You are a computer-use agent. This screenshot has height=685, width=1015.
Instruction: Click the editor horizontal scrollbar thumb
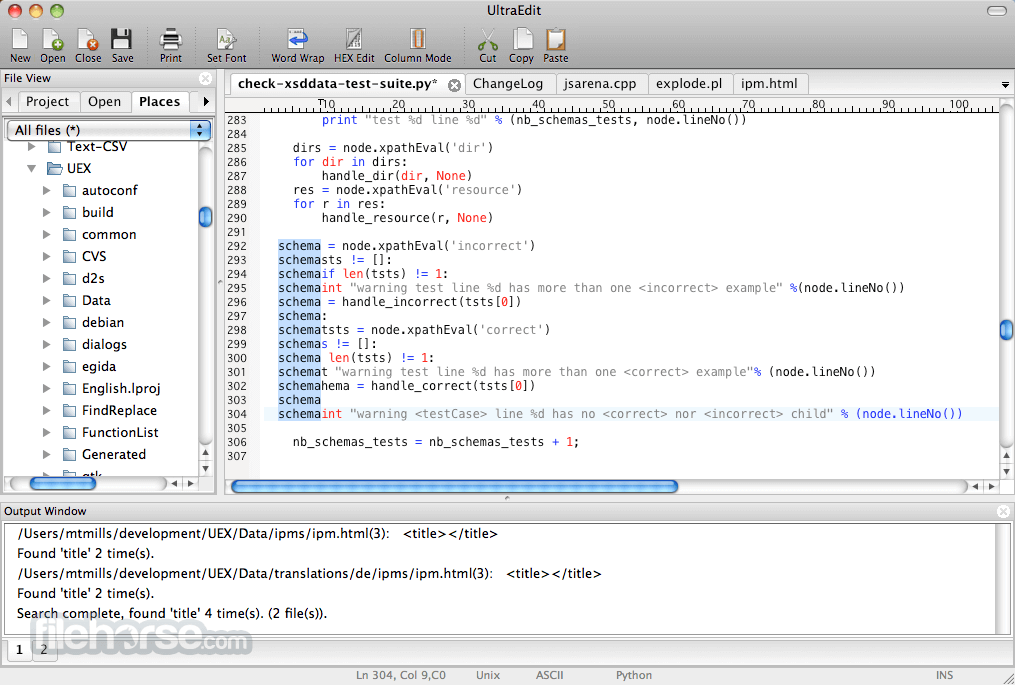[454, 486]
